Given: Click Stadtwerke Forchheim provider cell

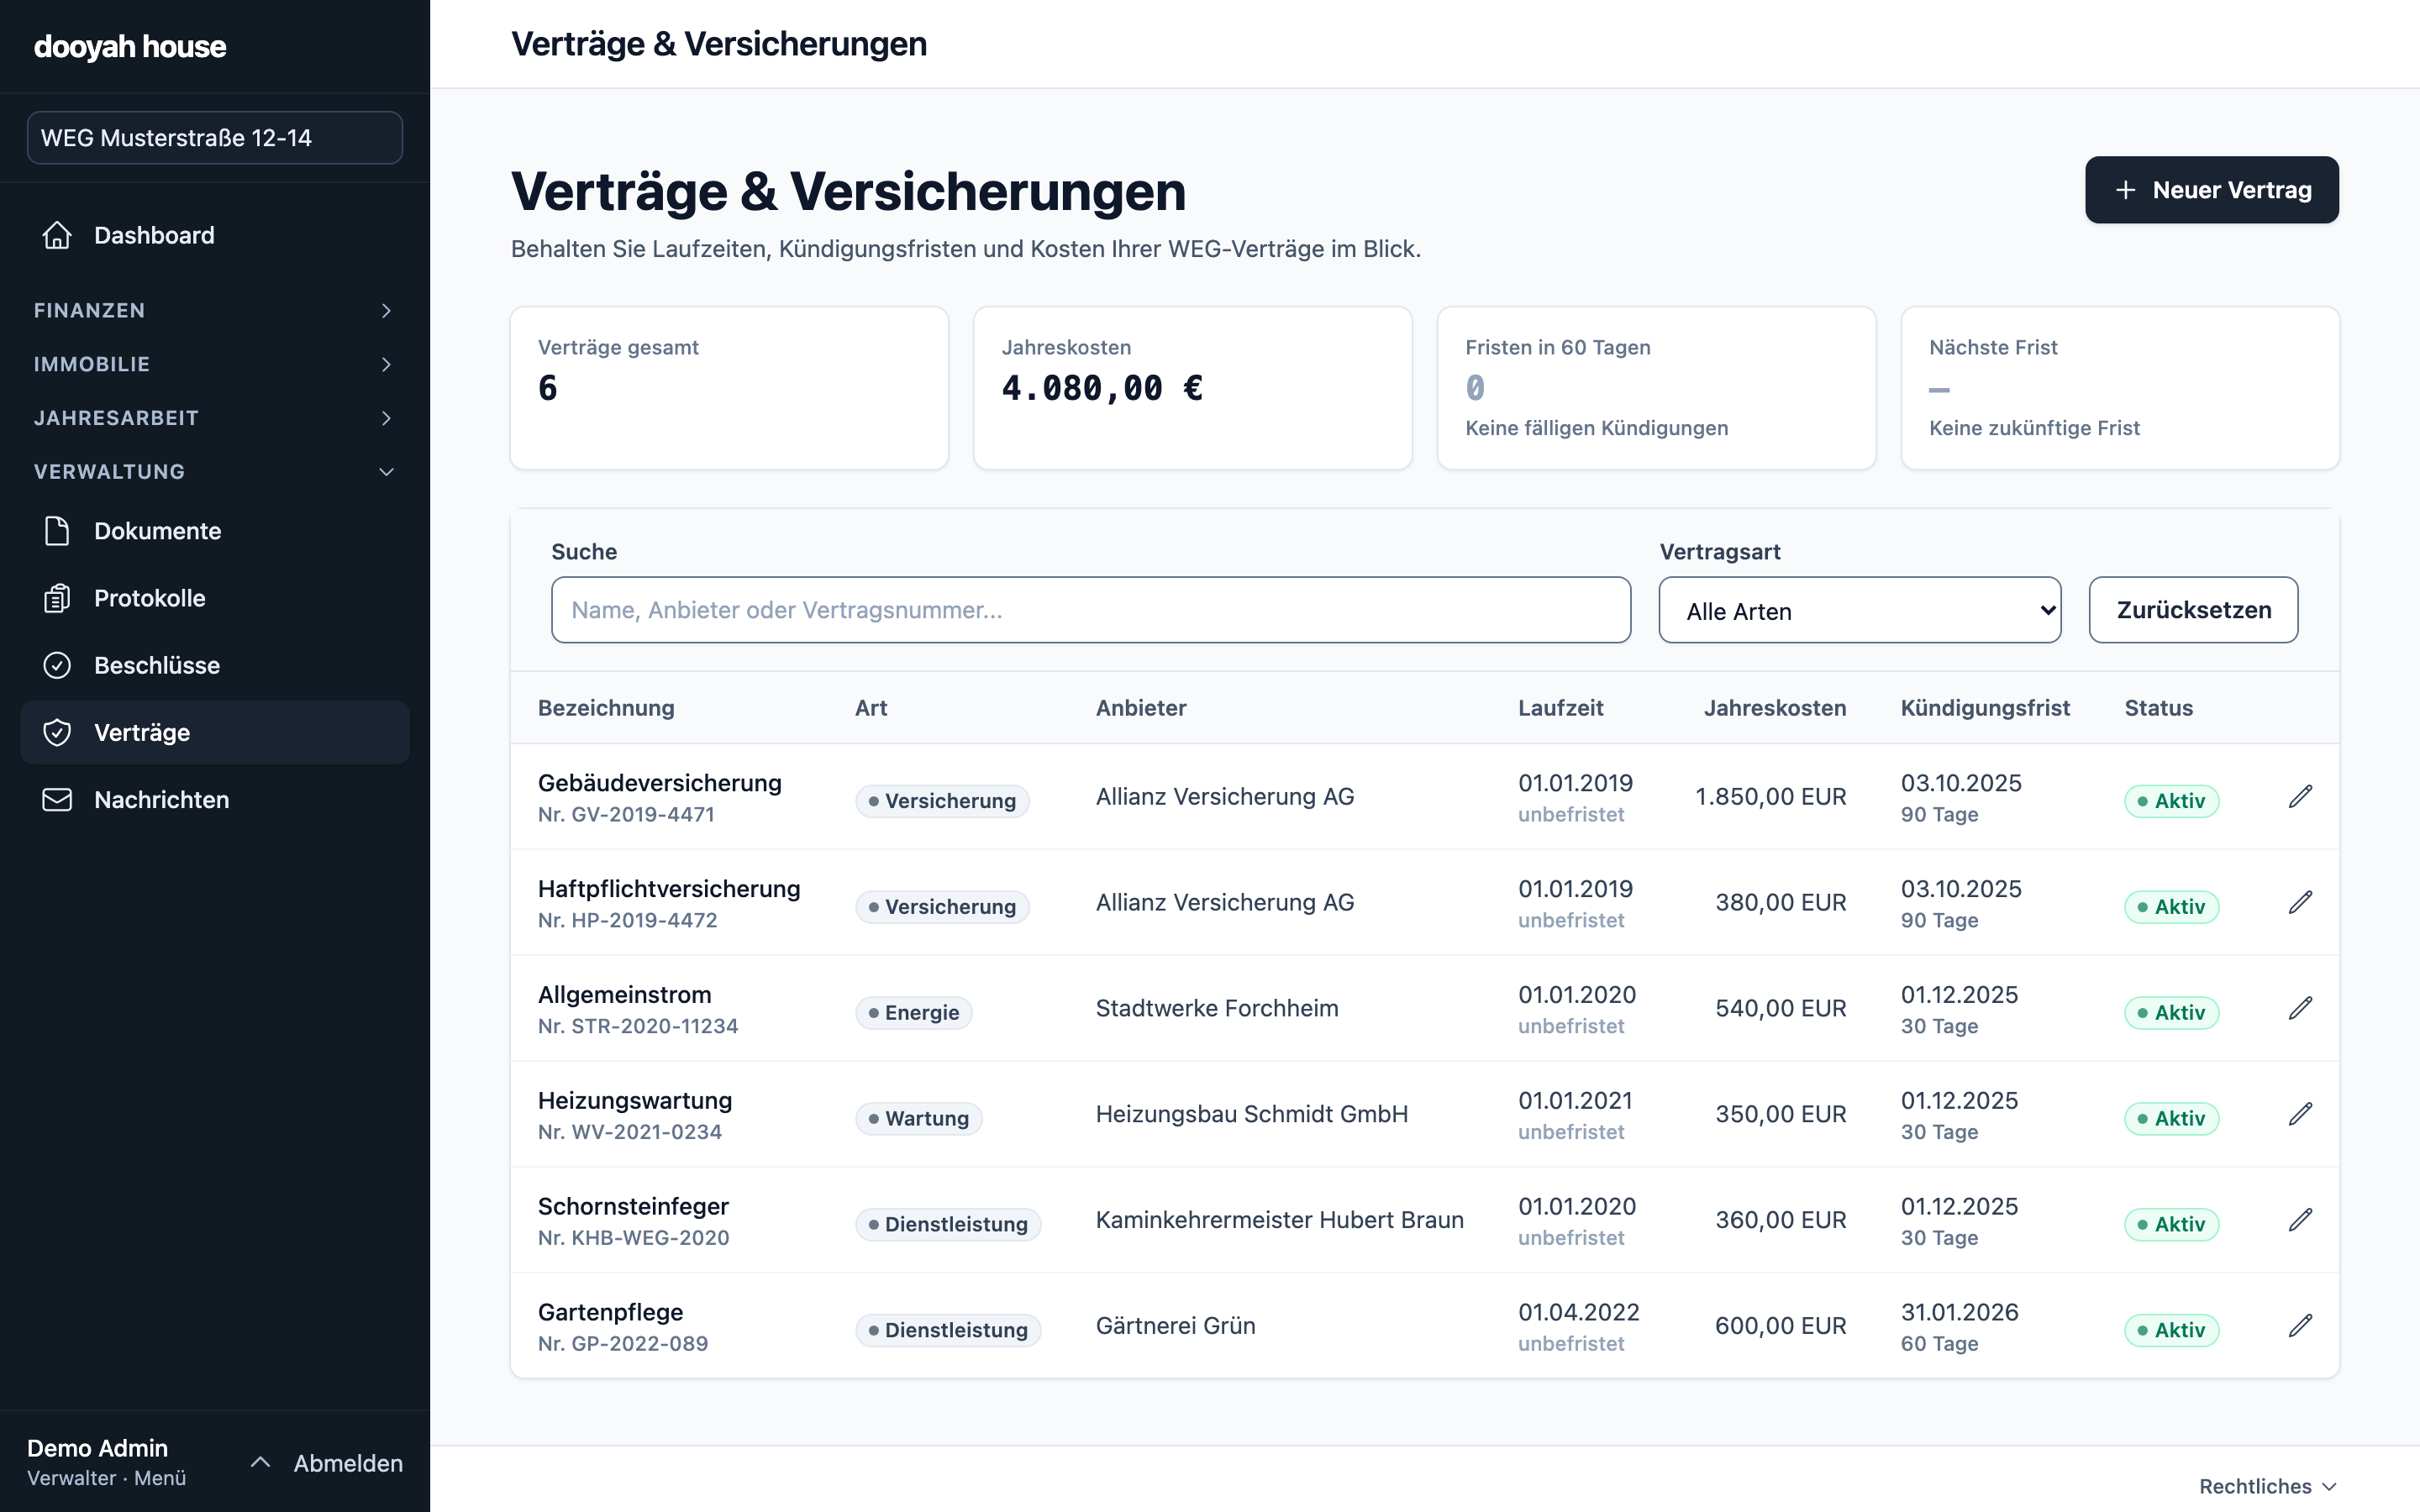Looking at the screenshot, I should (1217, 1008).
